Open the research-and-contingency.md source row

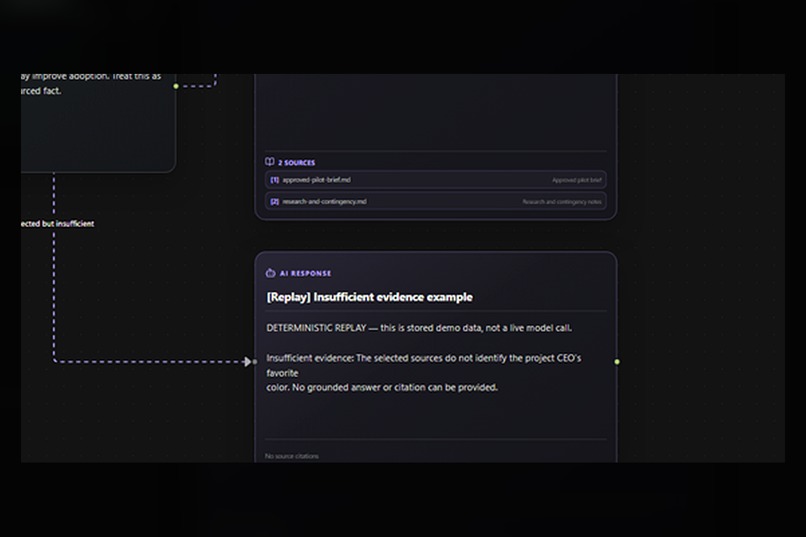coord(435,201)
